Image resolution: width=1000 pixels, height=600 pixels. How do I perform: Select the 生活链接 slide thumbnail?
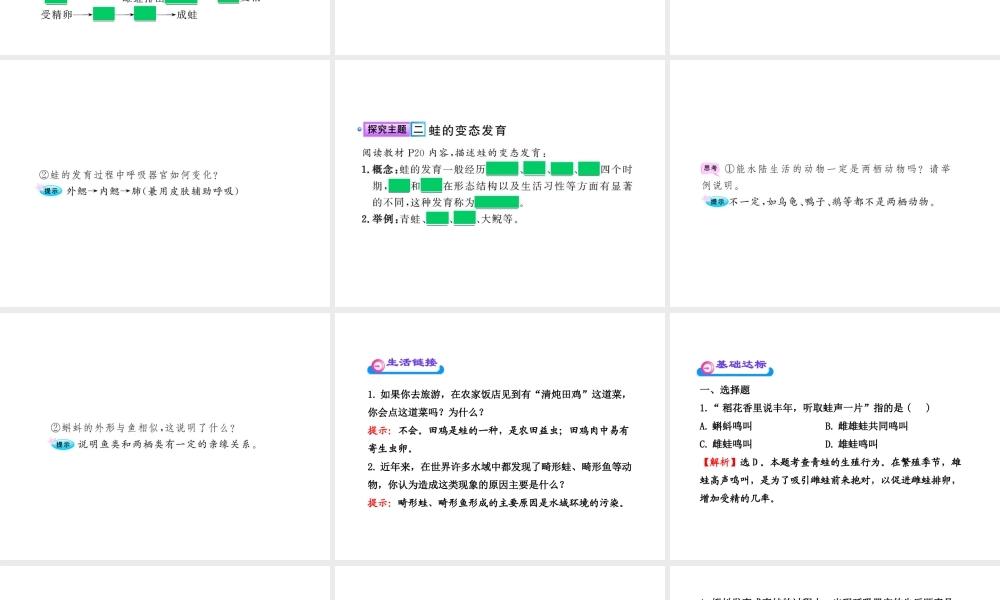point(499,436)
